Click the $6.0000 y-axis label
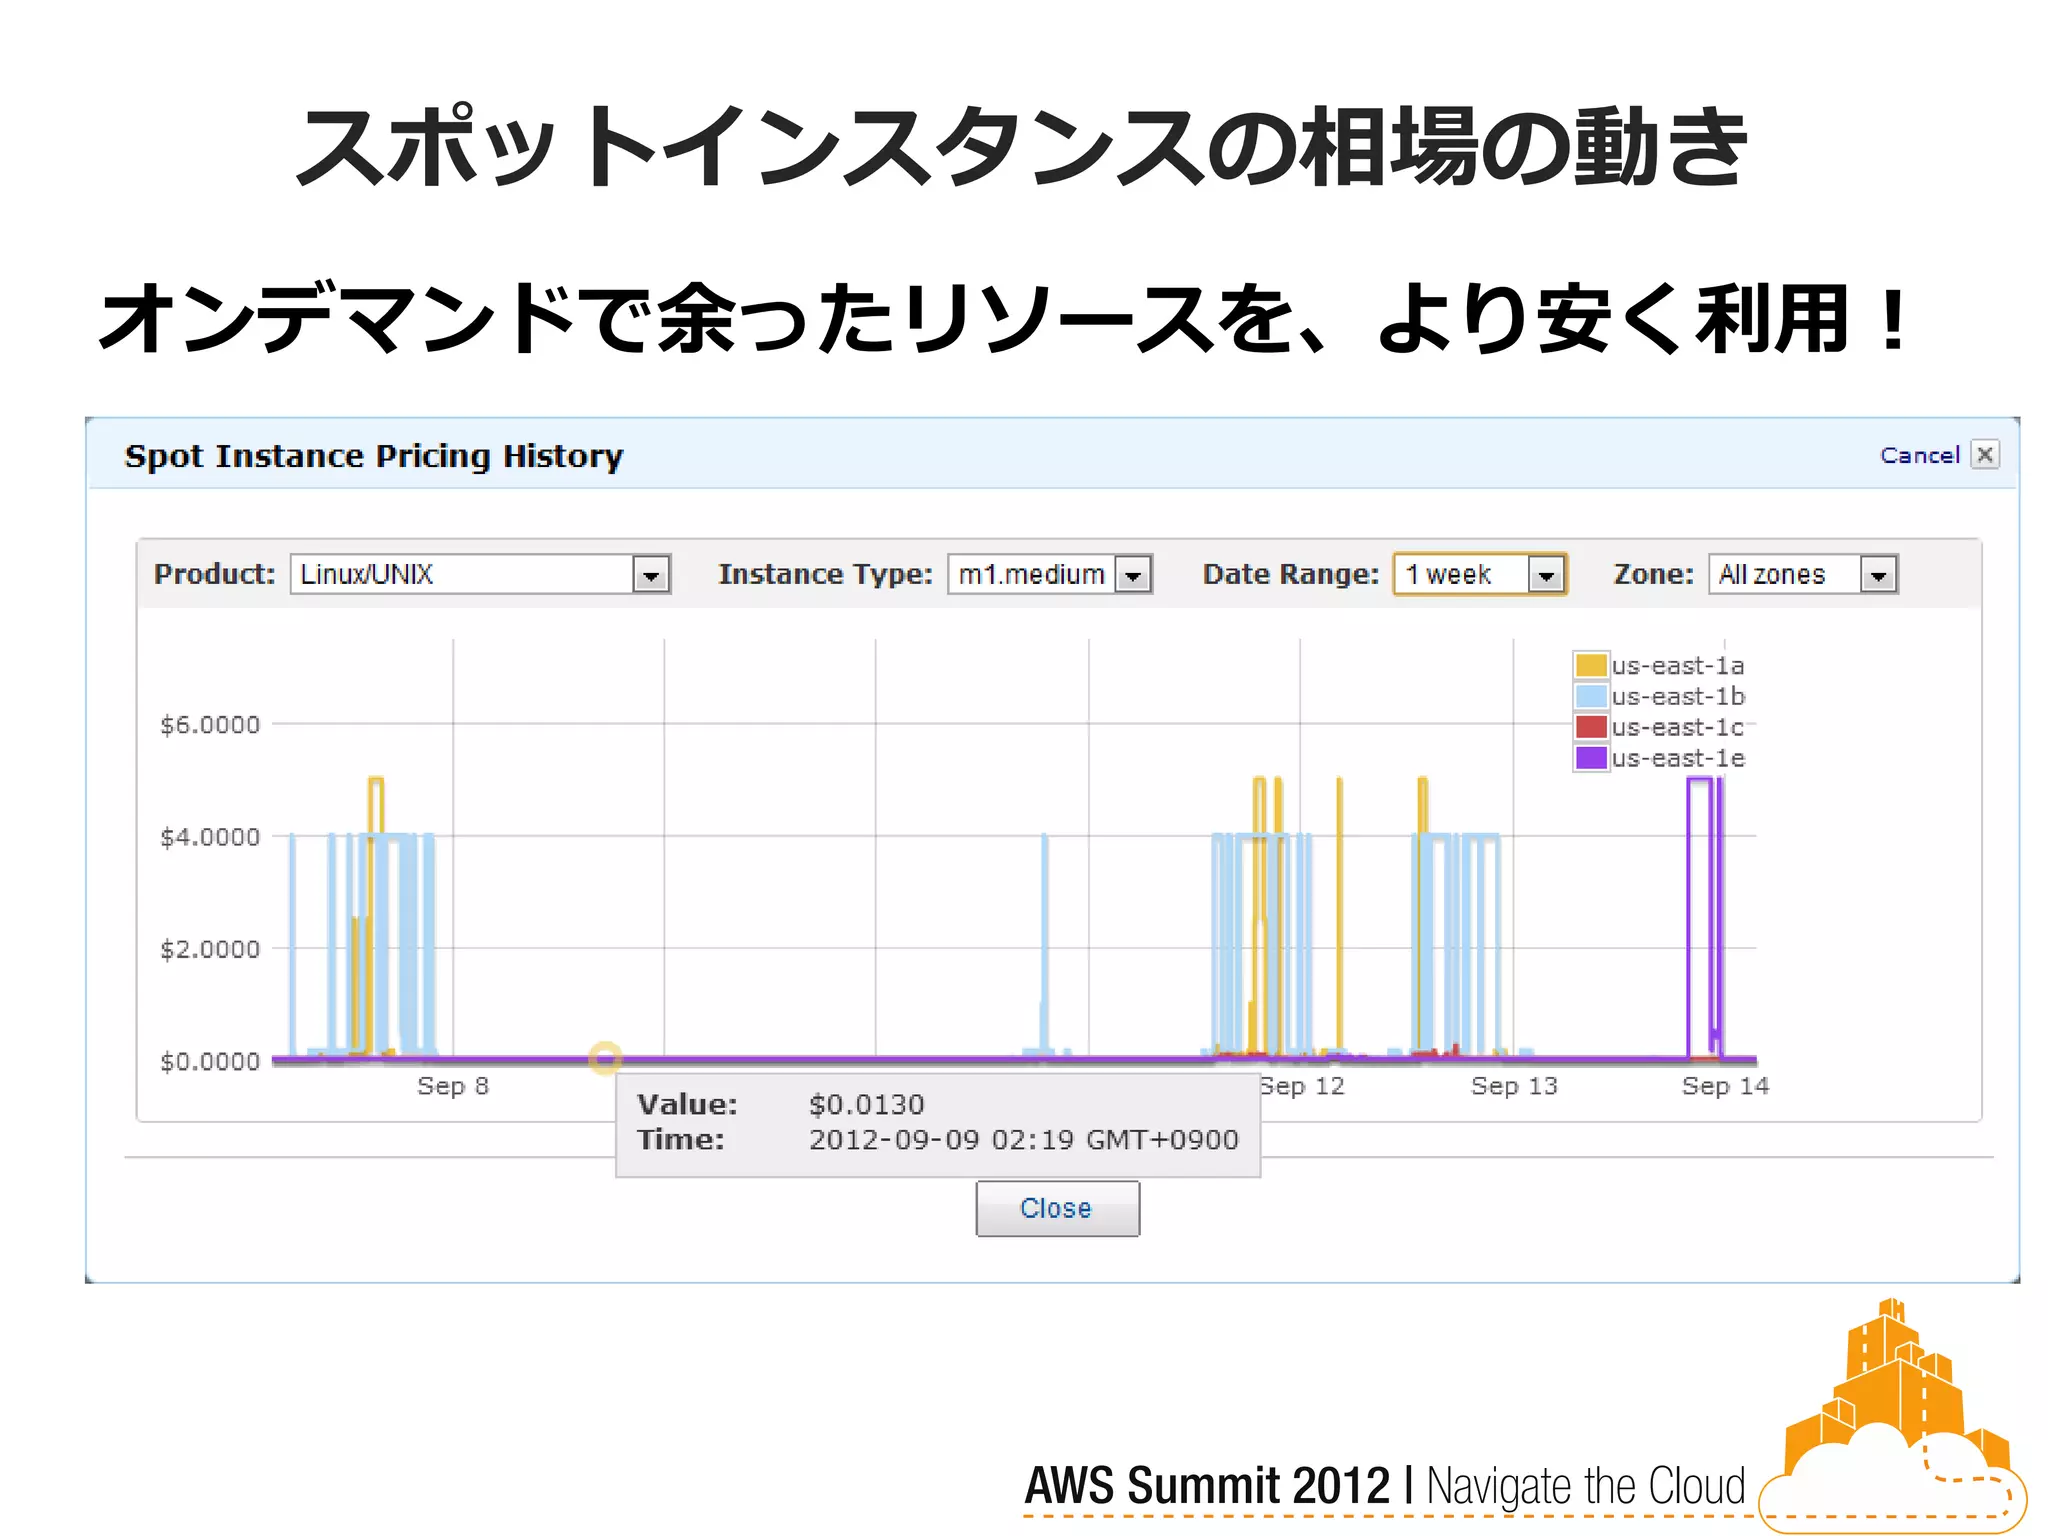 pyautogui.click(x=210, y=725)
